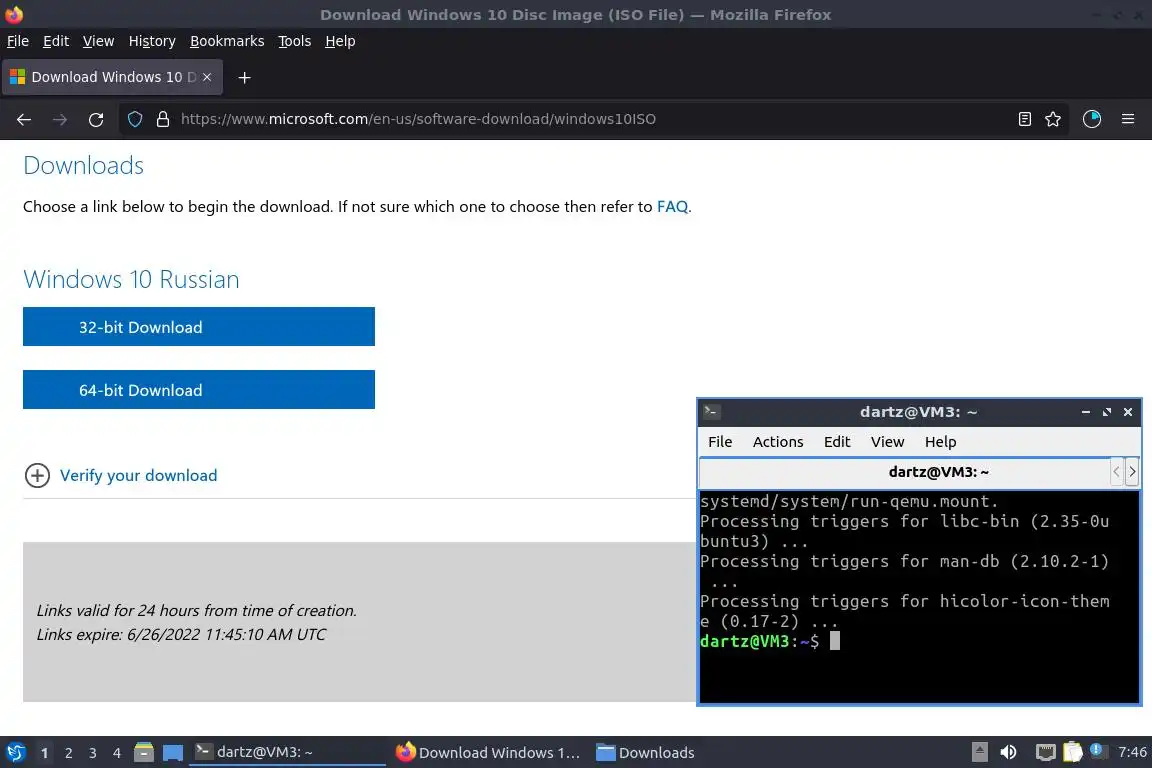Viewport: 1152px width, 768px height.
Task: Open Firefox hamburger application menu
Action: 1128,119
